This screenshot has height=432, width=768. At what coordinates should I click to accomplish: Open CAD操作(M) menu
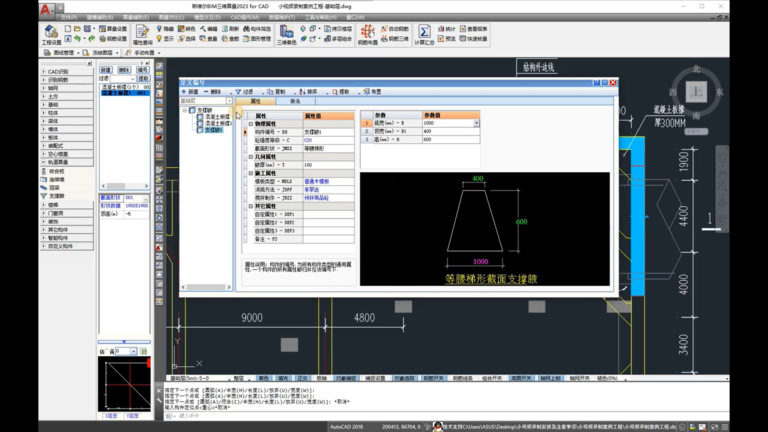(x=245, y=18)
